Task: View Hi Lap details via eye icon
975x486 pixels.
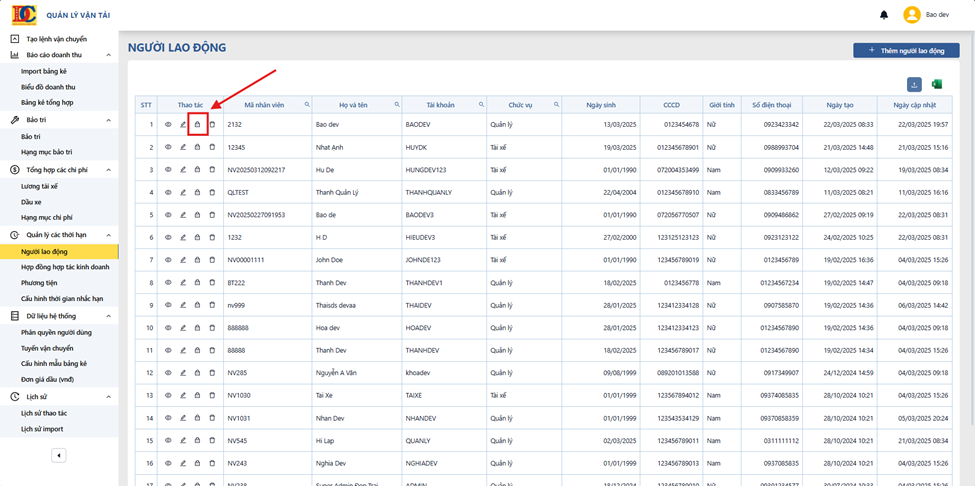Action: coord(168,441)
